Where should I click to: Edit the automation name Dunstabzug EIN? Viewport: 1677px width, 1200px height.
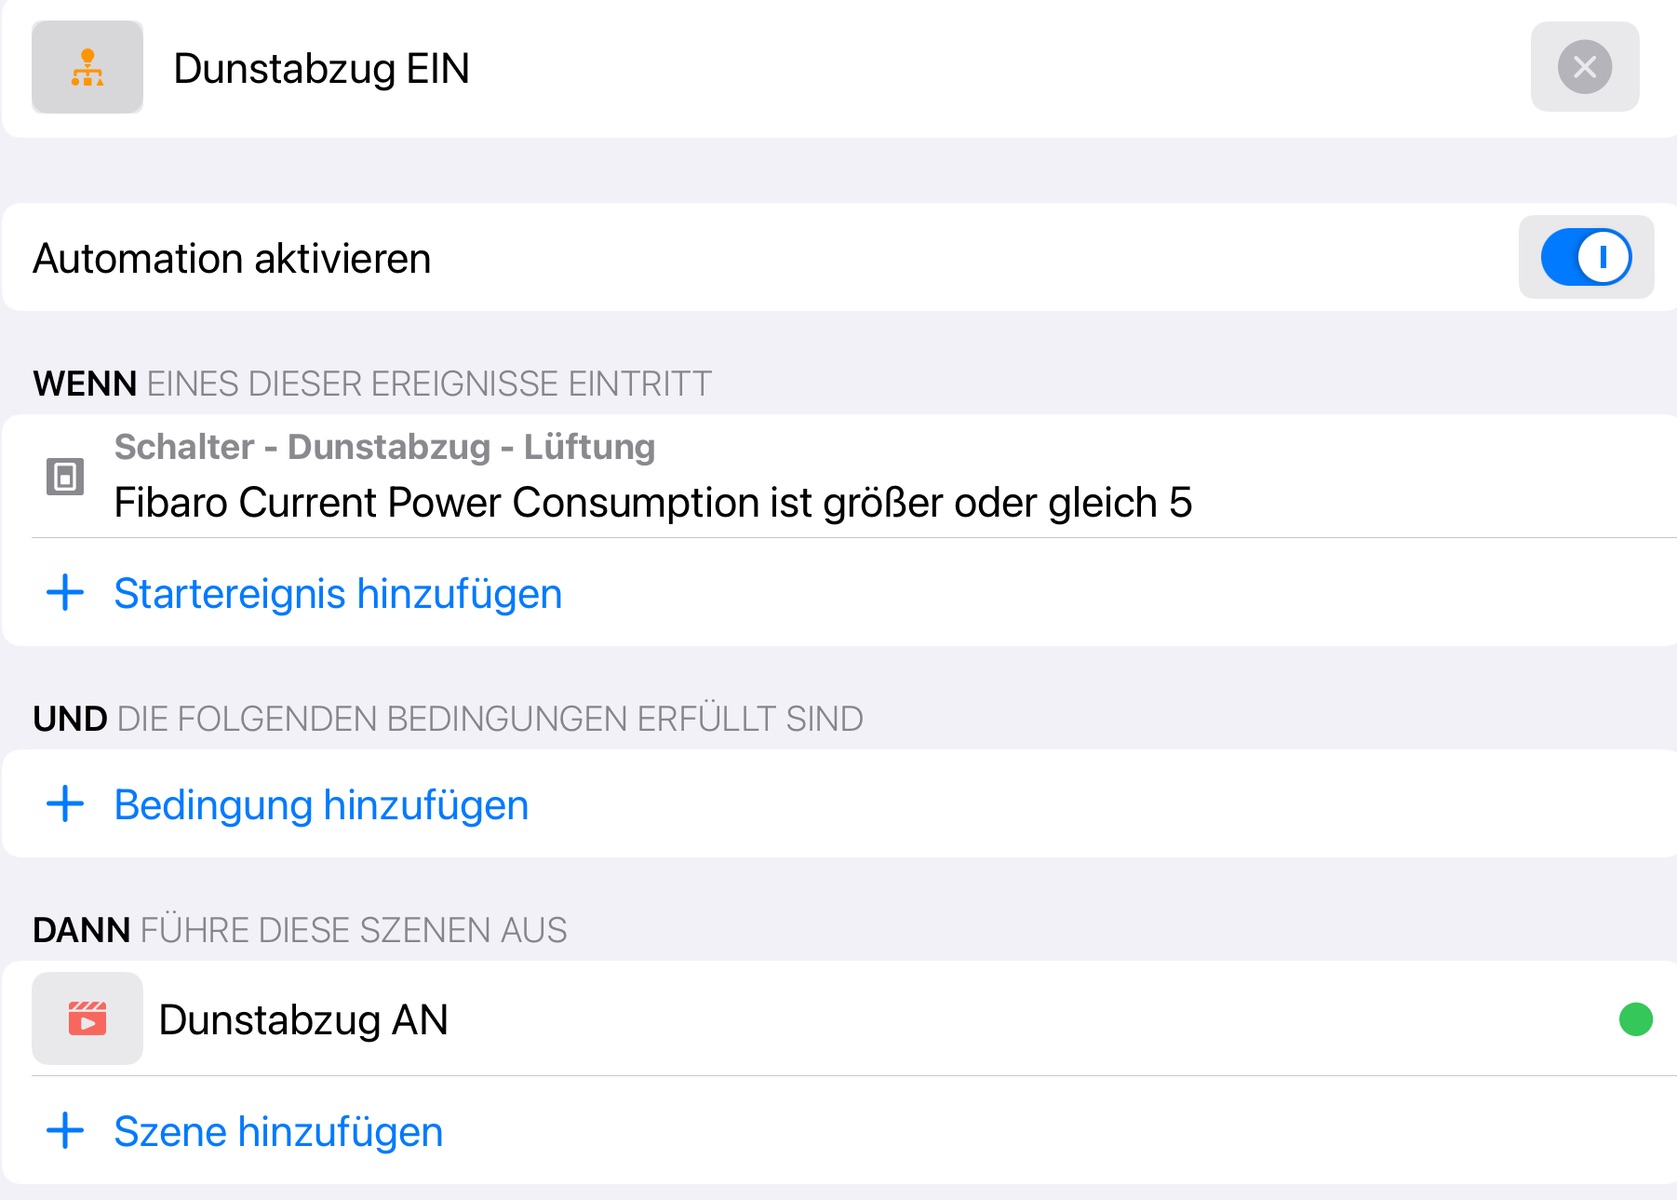(321, 69)
